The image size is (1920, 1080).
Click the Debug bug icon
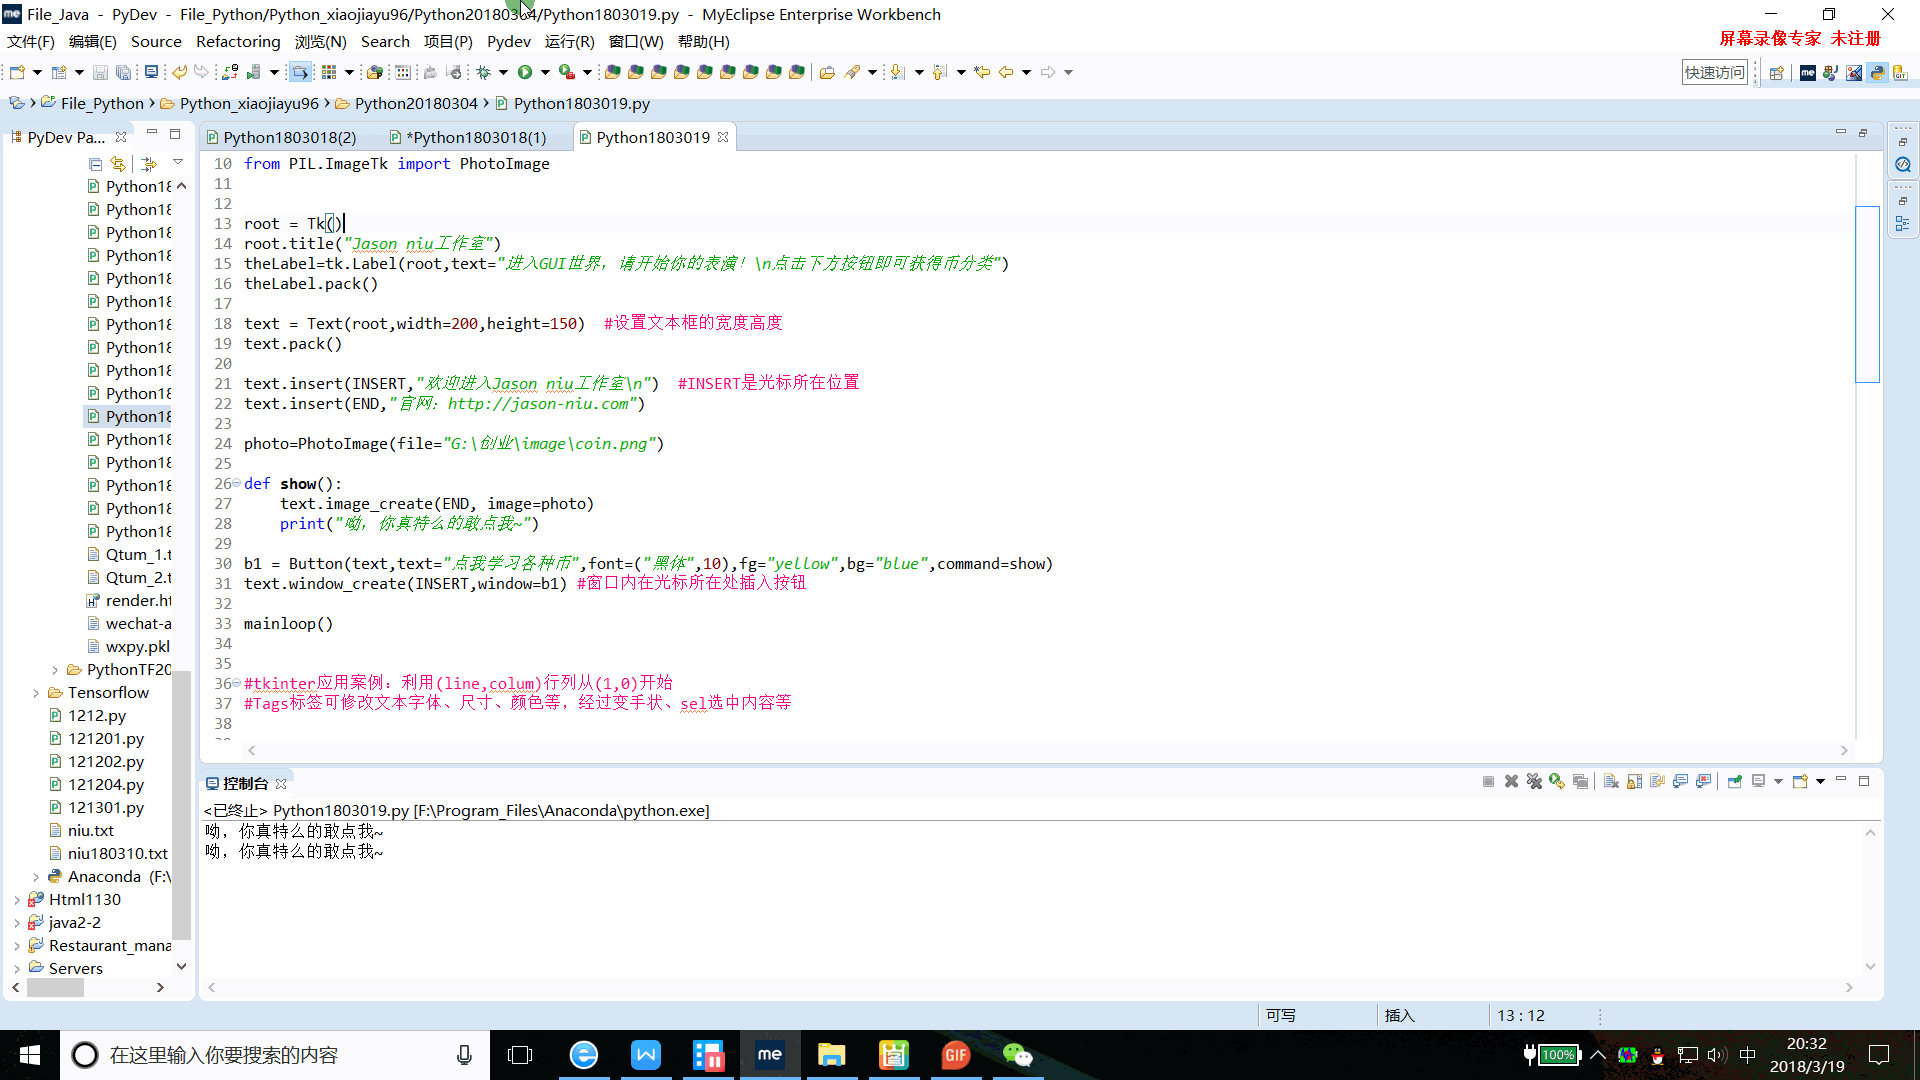[x=484, y=72]
